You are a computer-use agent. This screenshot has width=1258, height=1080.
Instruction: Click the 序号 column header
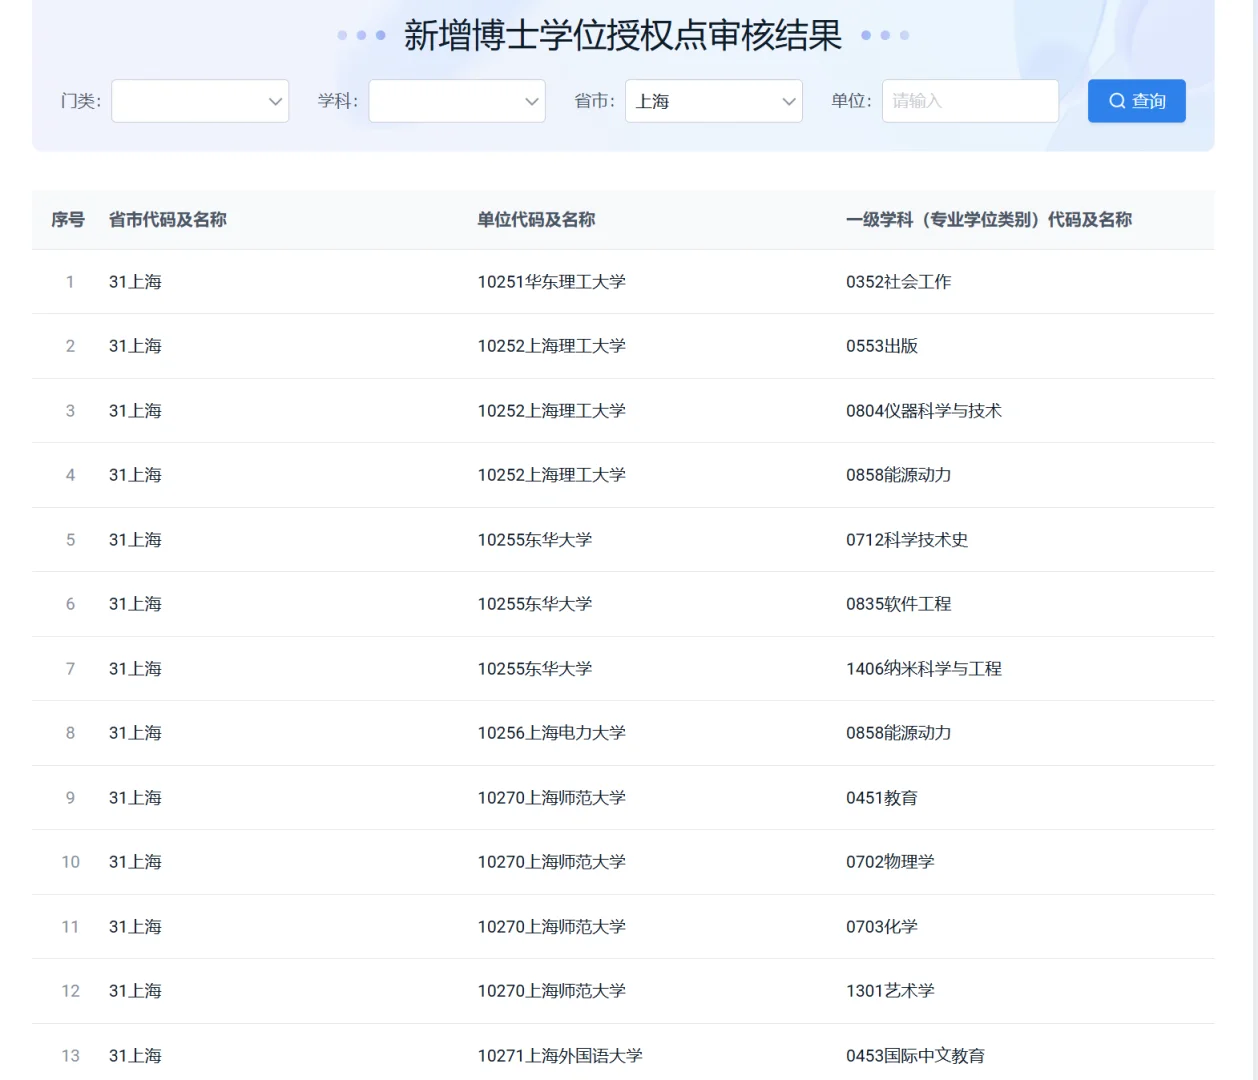tap(68, 220)
